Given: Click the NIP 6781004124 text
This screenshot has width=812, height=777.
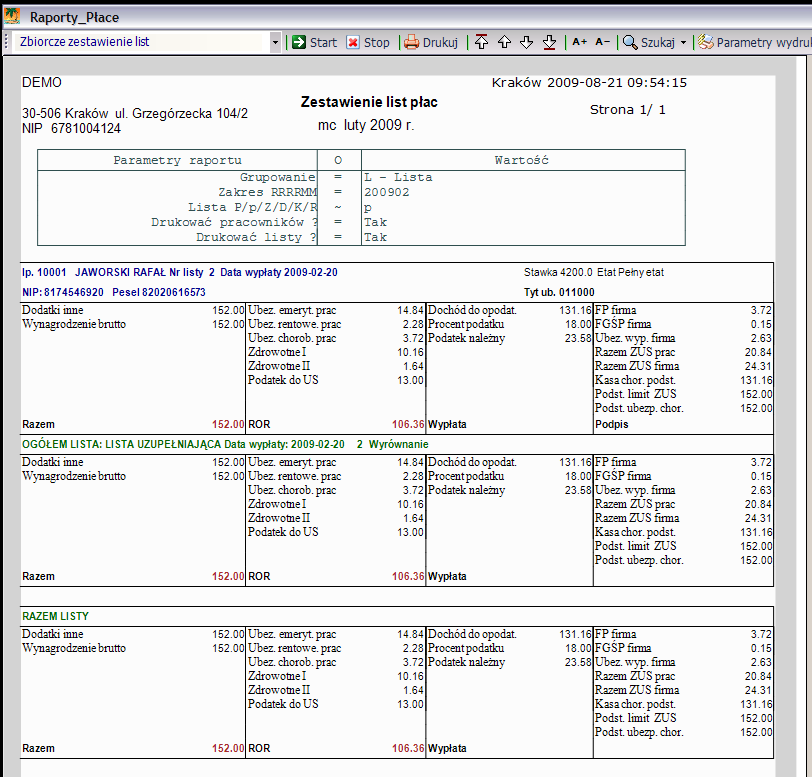Looking at the screenshot, I should coord(71,128).
